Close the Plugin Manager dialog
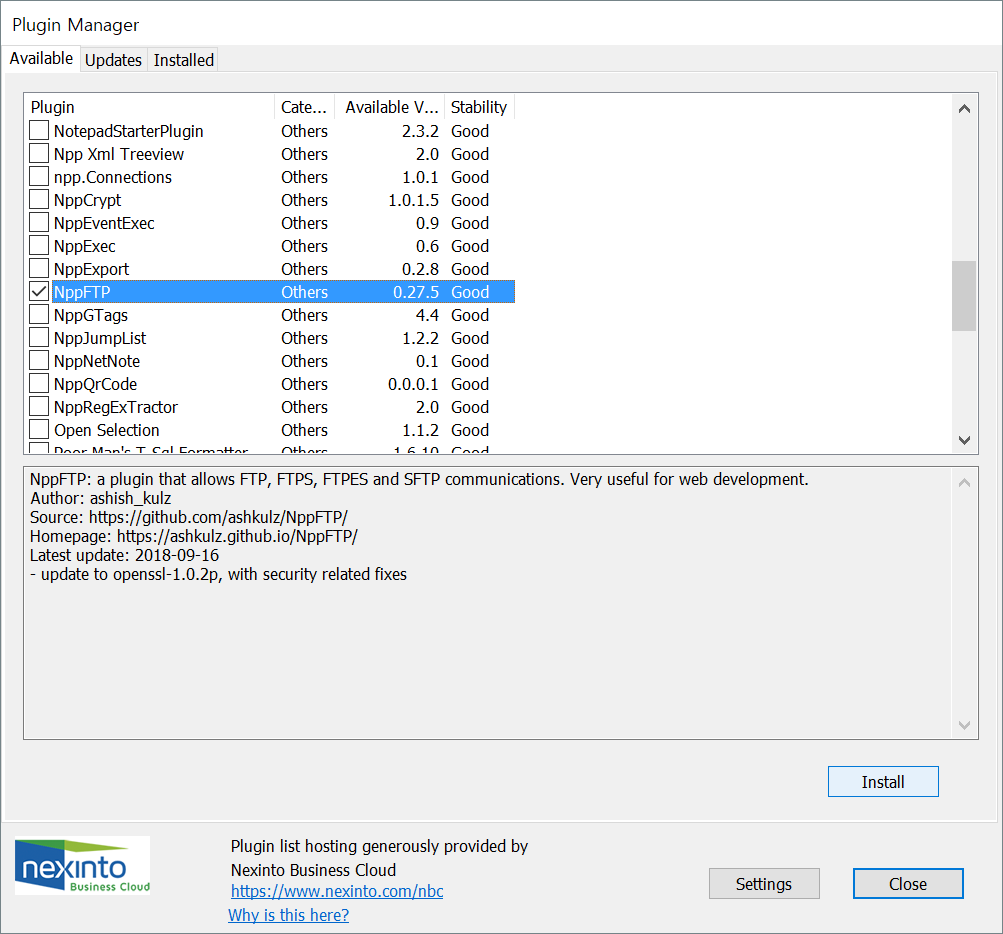This screenshot has height=934, width=1003. tap(907, 884)
